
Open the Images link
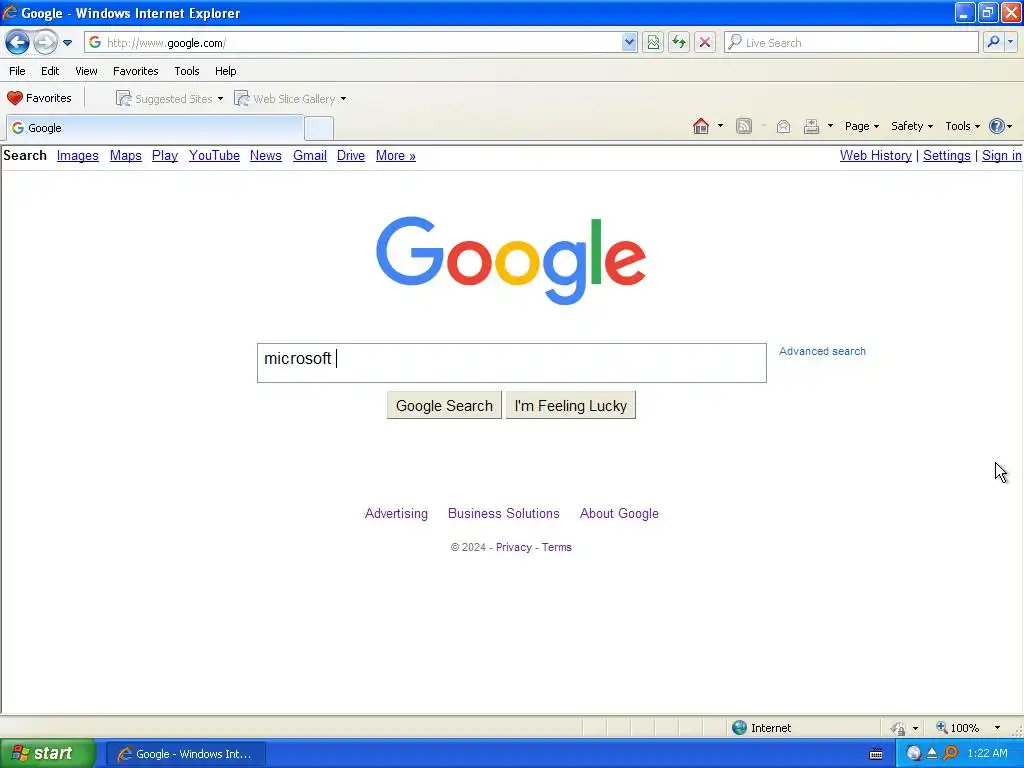tap(78, 155)
